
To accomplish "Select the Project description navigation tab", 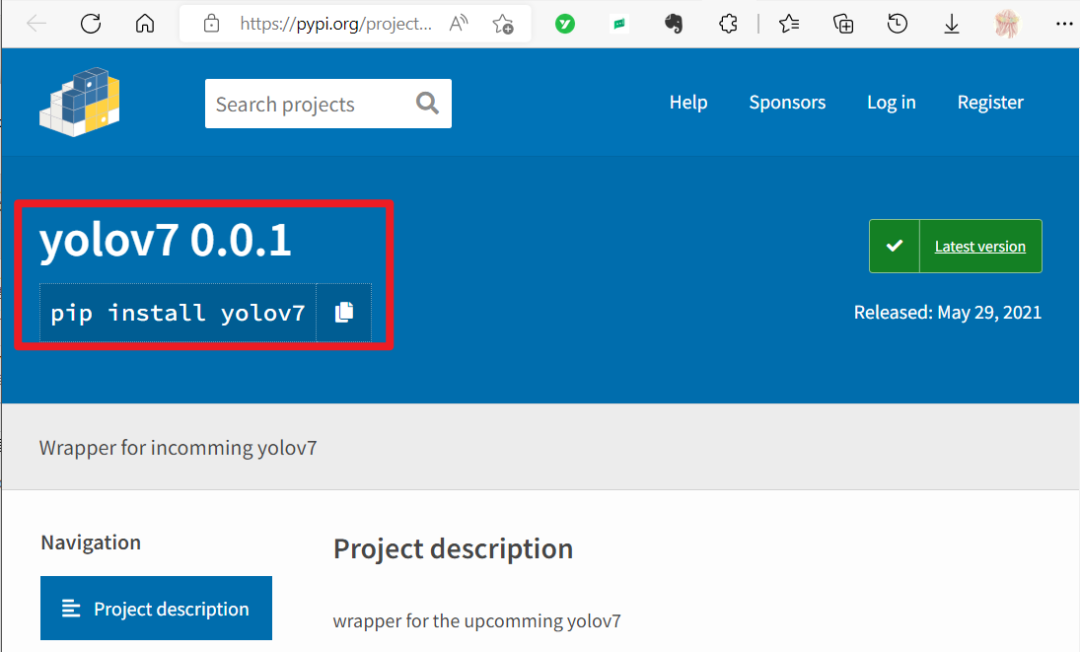I will (156, 609).
